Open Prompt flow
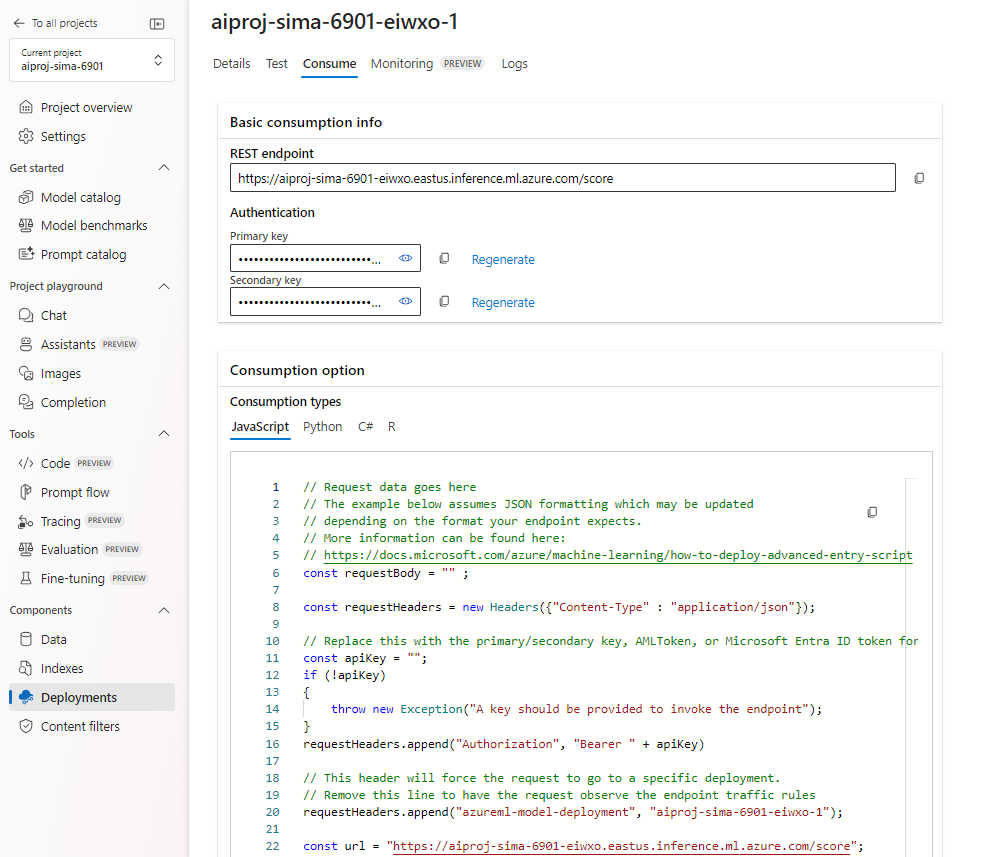The height and width of the screenshot is (857, 991). pos(75,492)
